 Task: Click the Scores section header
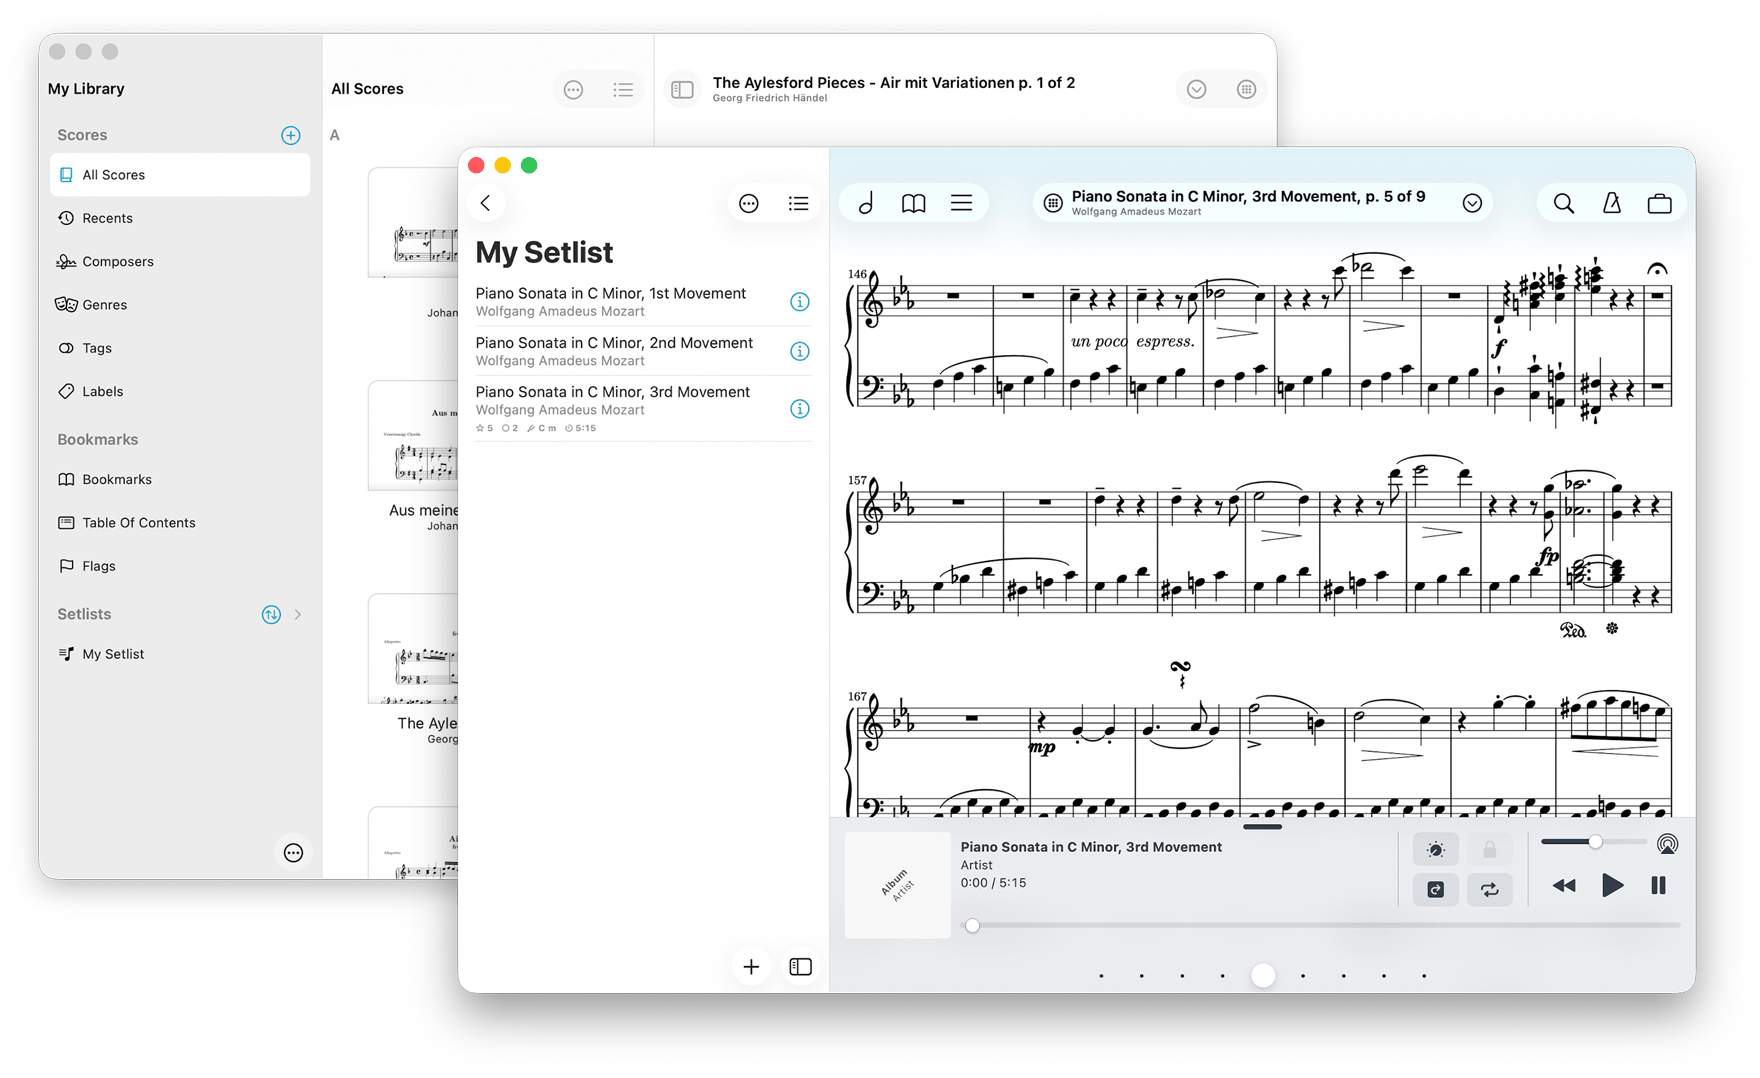click(x=82, y=135)
